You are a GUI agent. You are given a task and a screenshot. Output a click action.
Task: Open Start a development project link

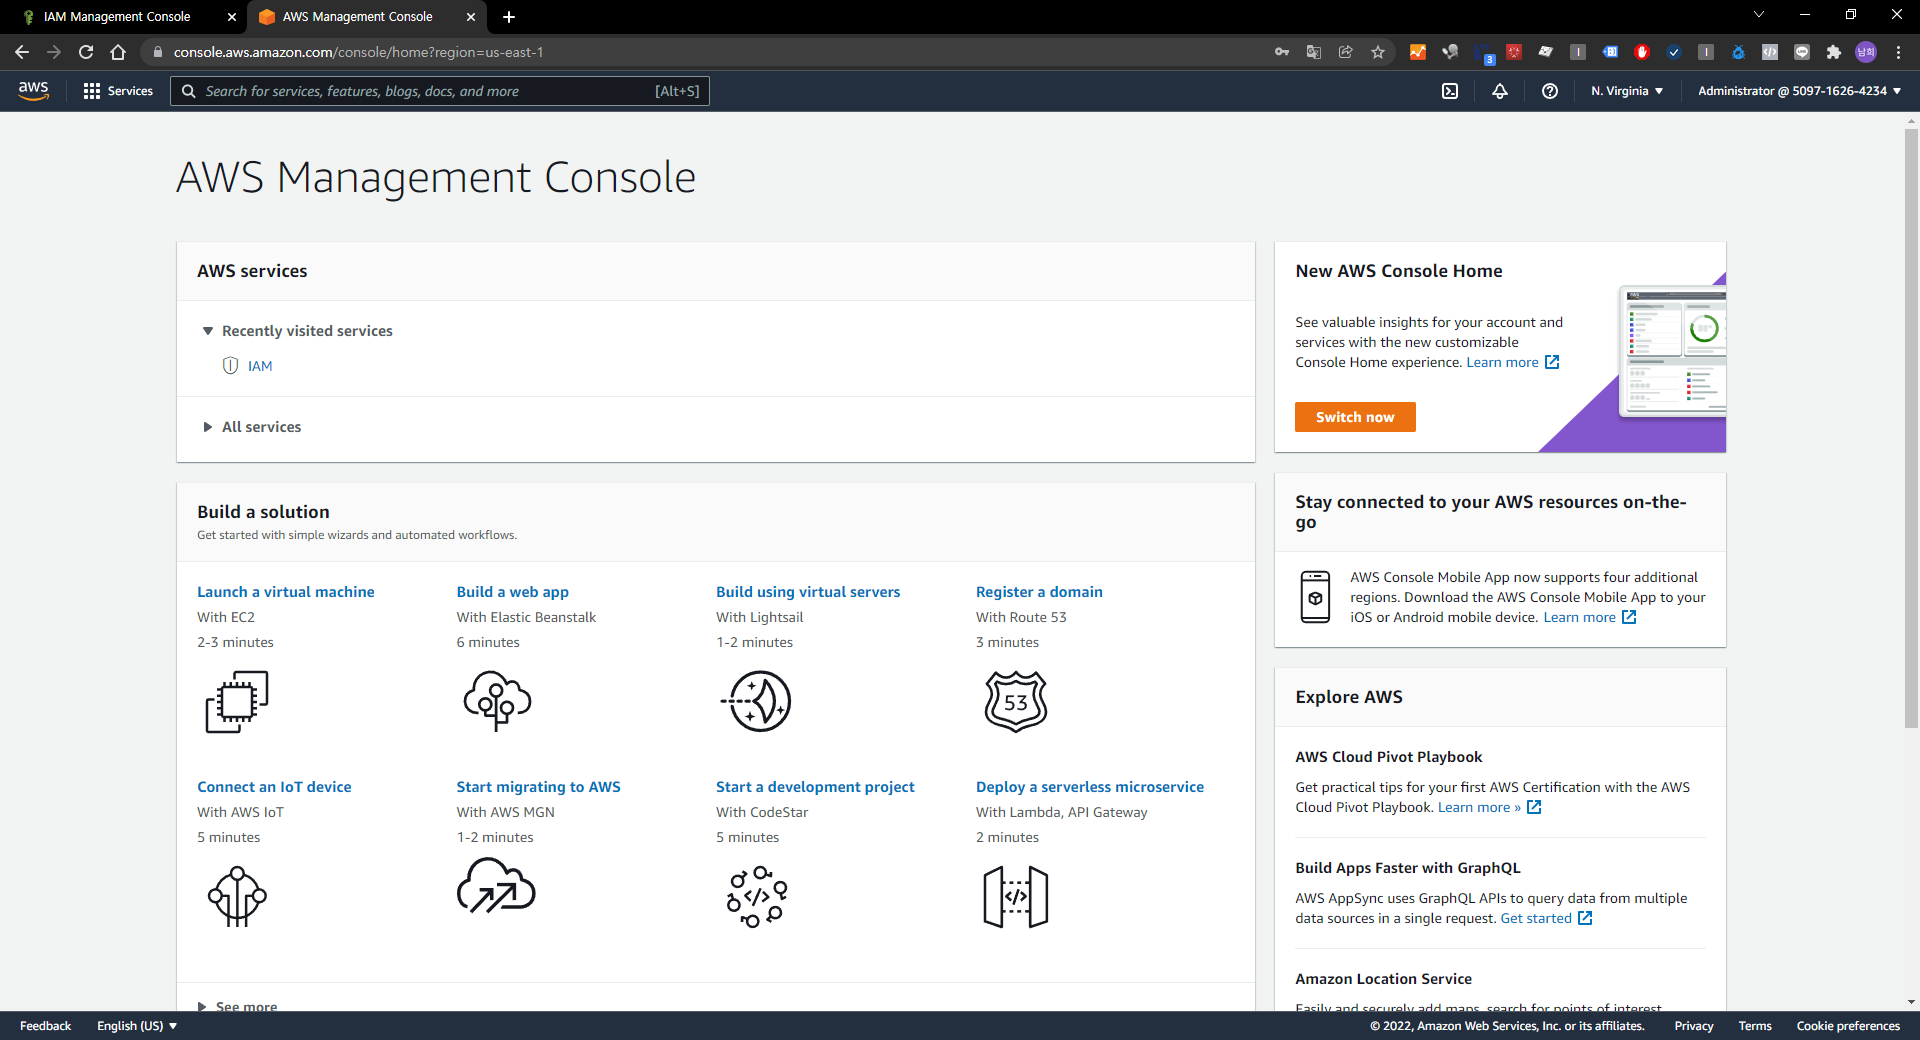(815, 787)
